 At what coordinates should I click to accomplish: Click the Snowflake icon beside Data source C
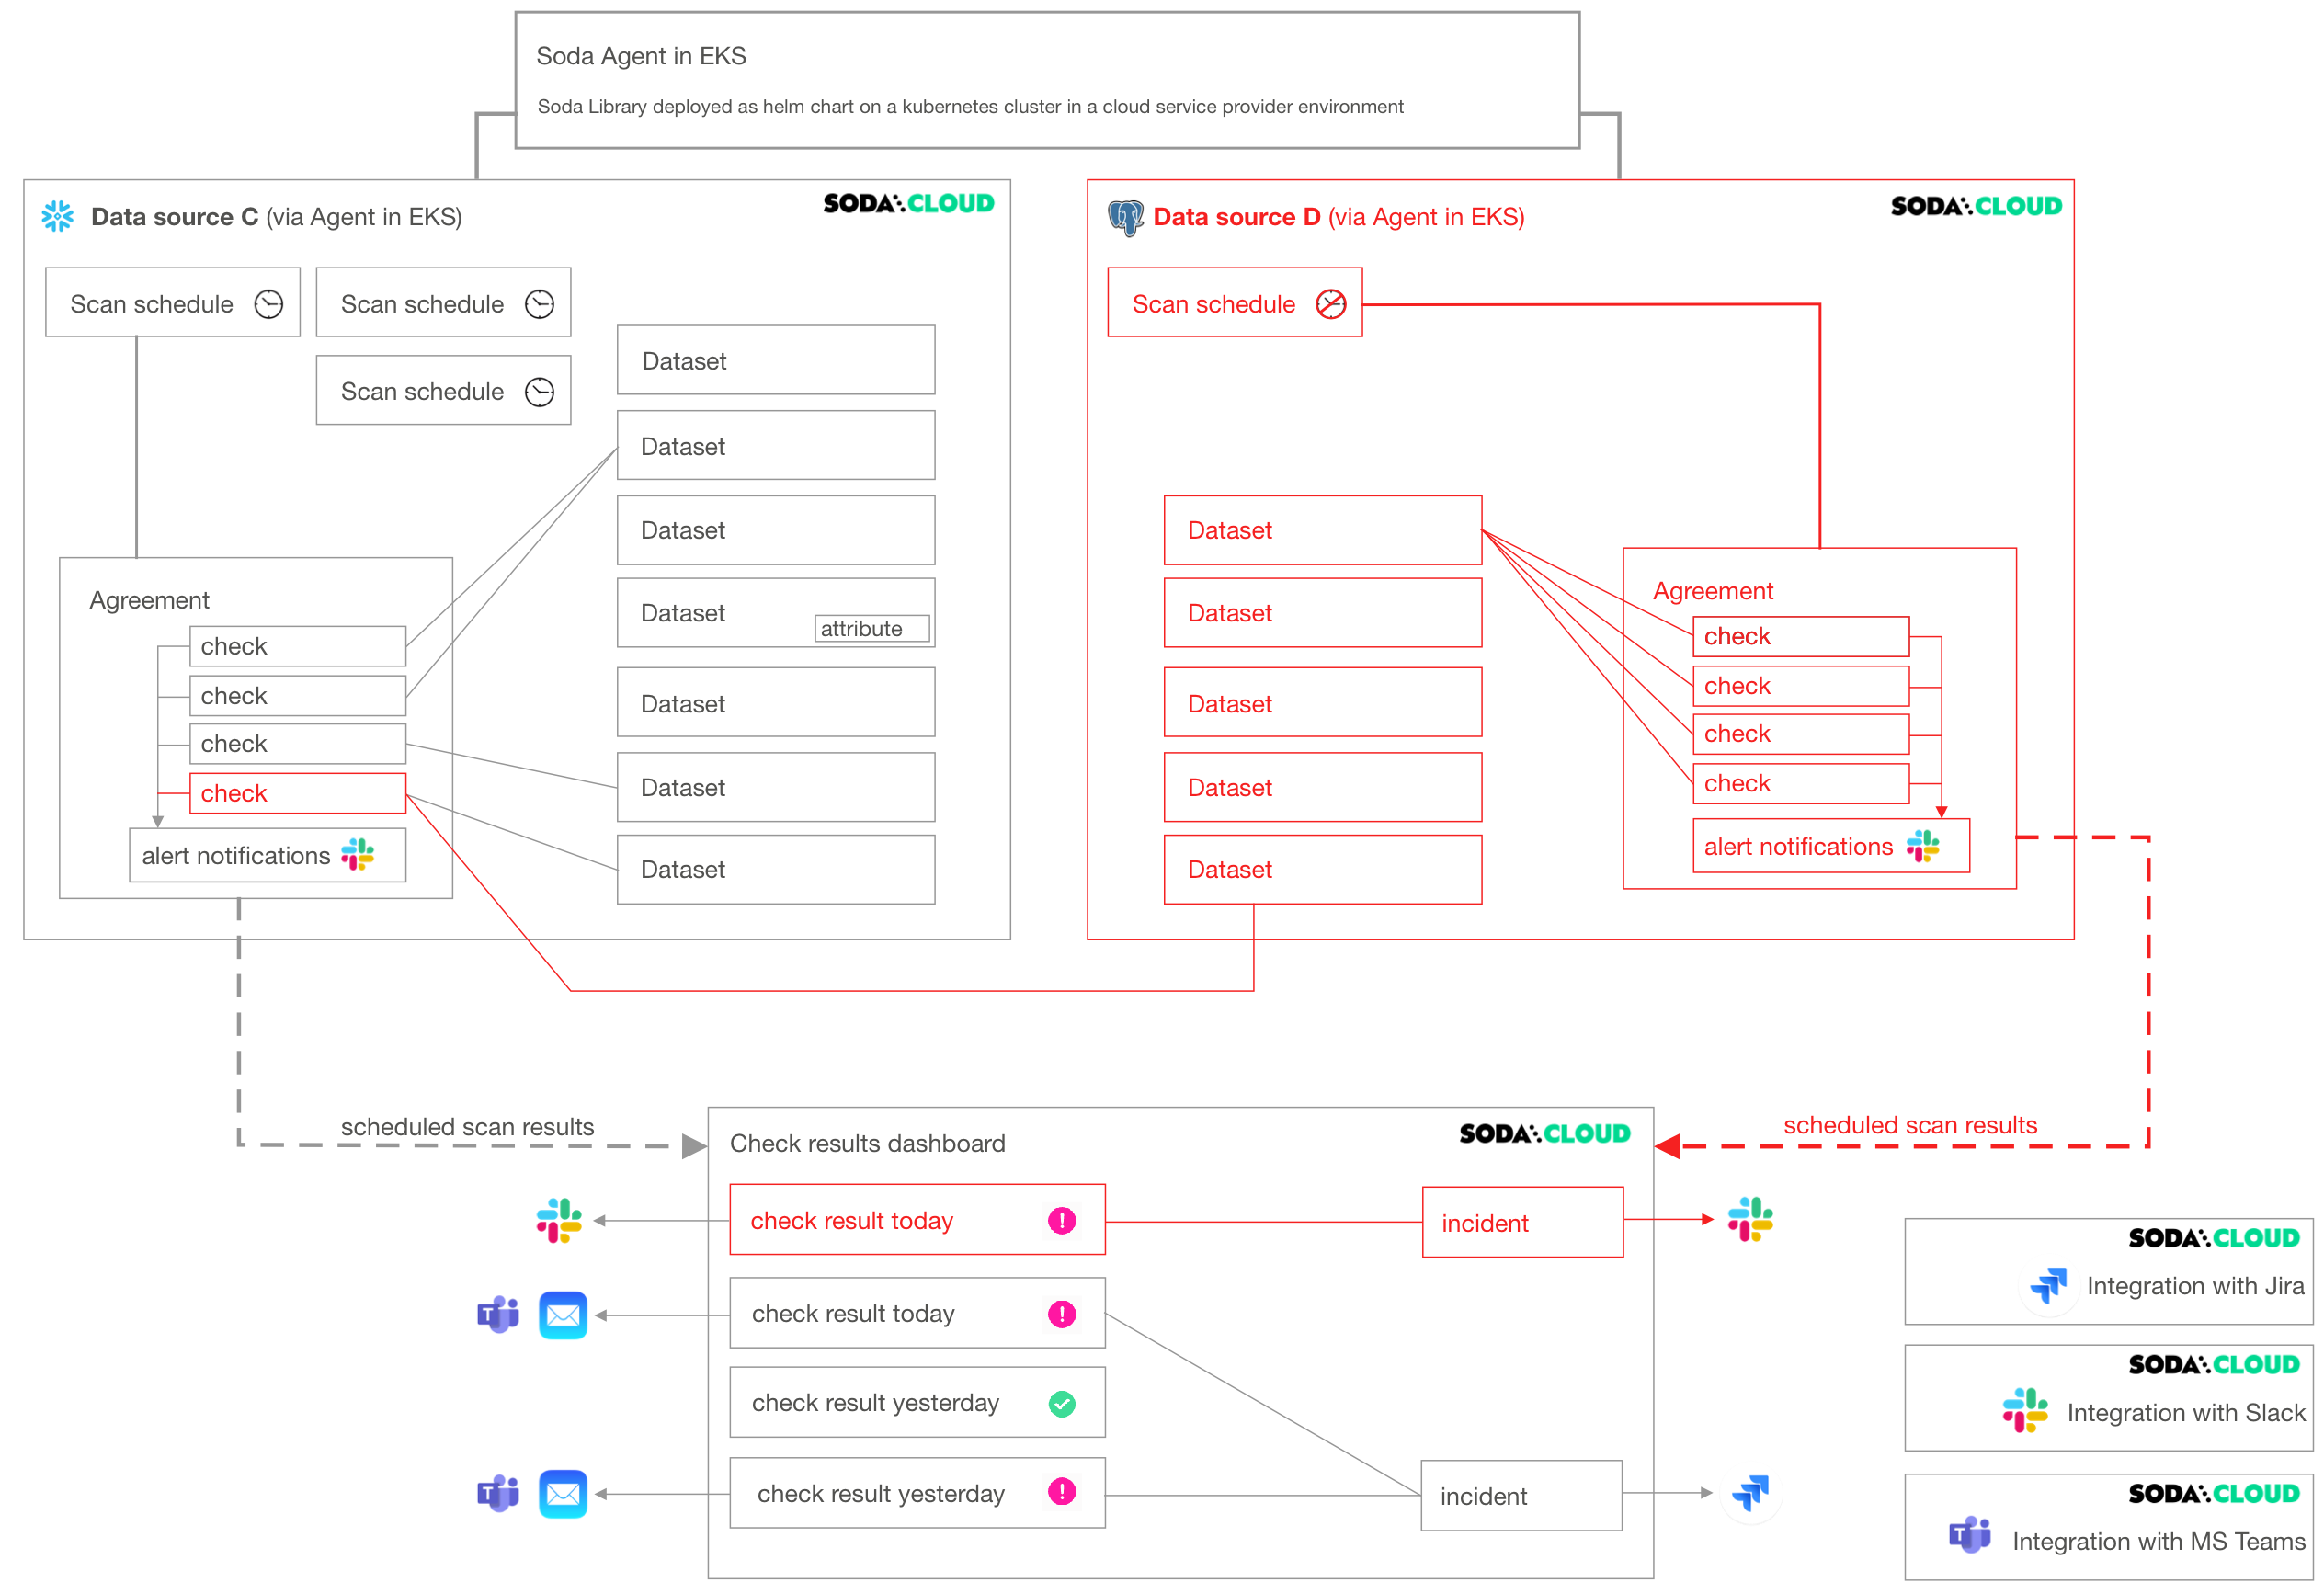point(57,216)
